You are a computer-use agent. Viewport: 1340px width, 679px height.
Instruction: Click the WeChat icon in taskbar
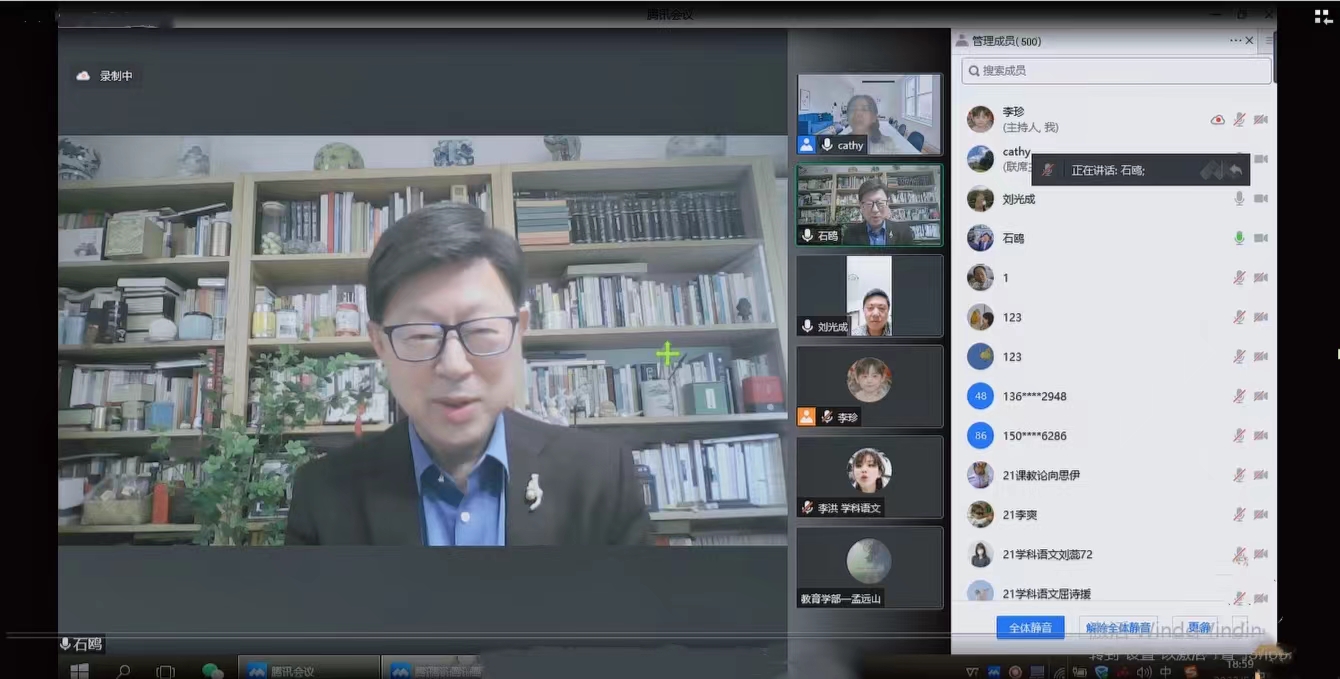click(x=212, y=670)
